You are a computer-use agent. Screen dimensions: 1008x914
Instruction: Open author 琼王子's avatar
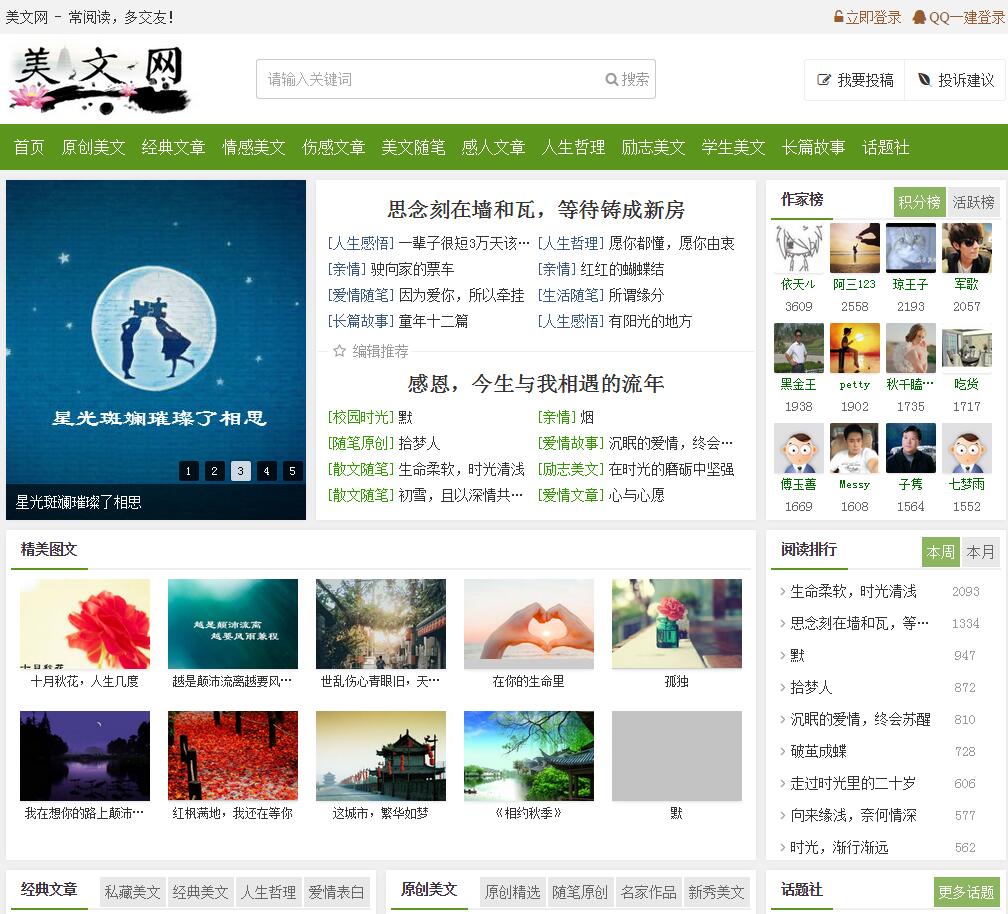[910, 248]
